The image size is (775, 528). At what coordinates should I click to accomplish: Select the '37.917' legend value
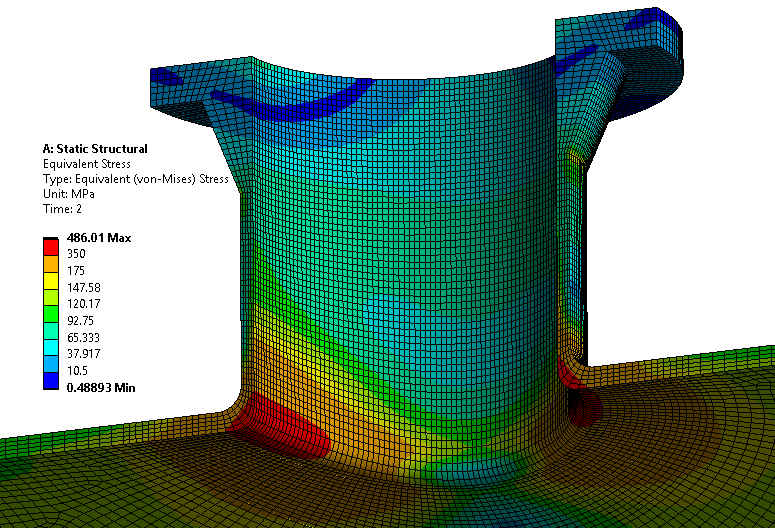tap(84, 353)
